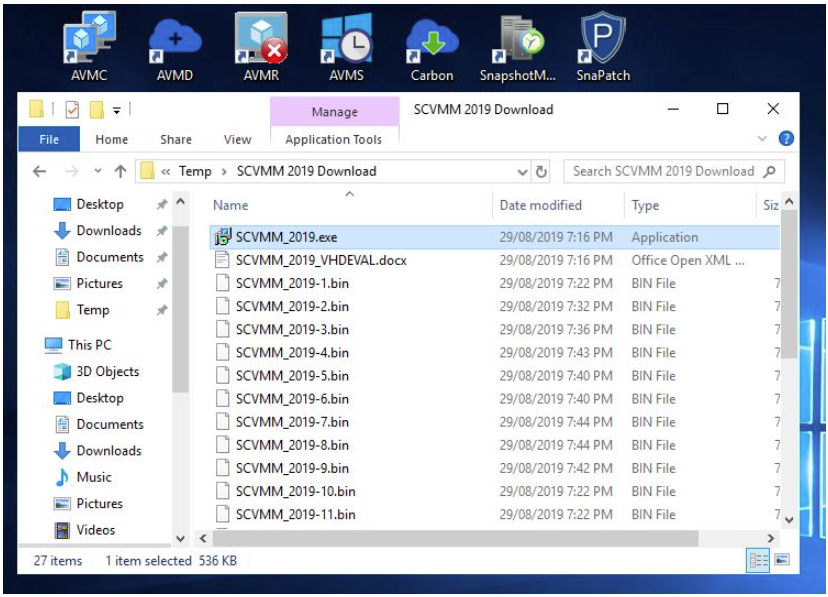828x597 pixels.
Task: Sort files by Date modified column
Action: [x=541, y=205]
